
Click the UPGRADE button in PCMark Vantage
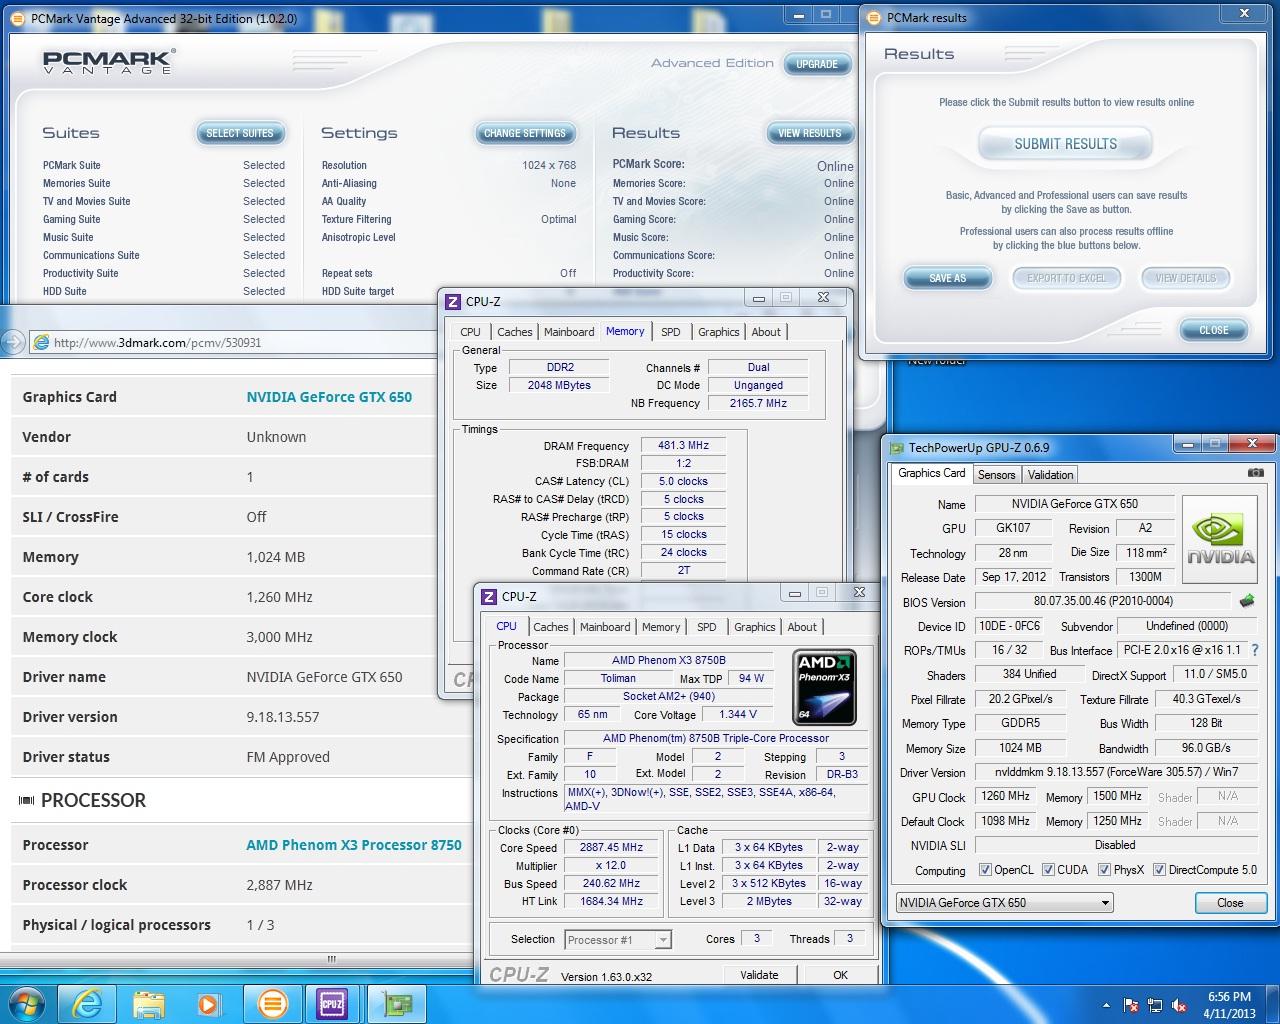click(x=817, y=64)
